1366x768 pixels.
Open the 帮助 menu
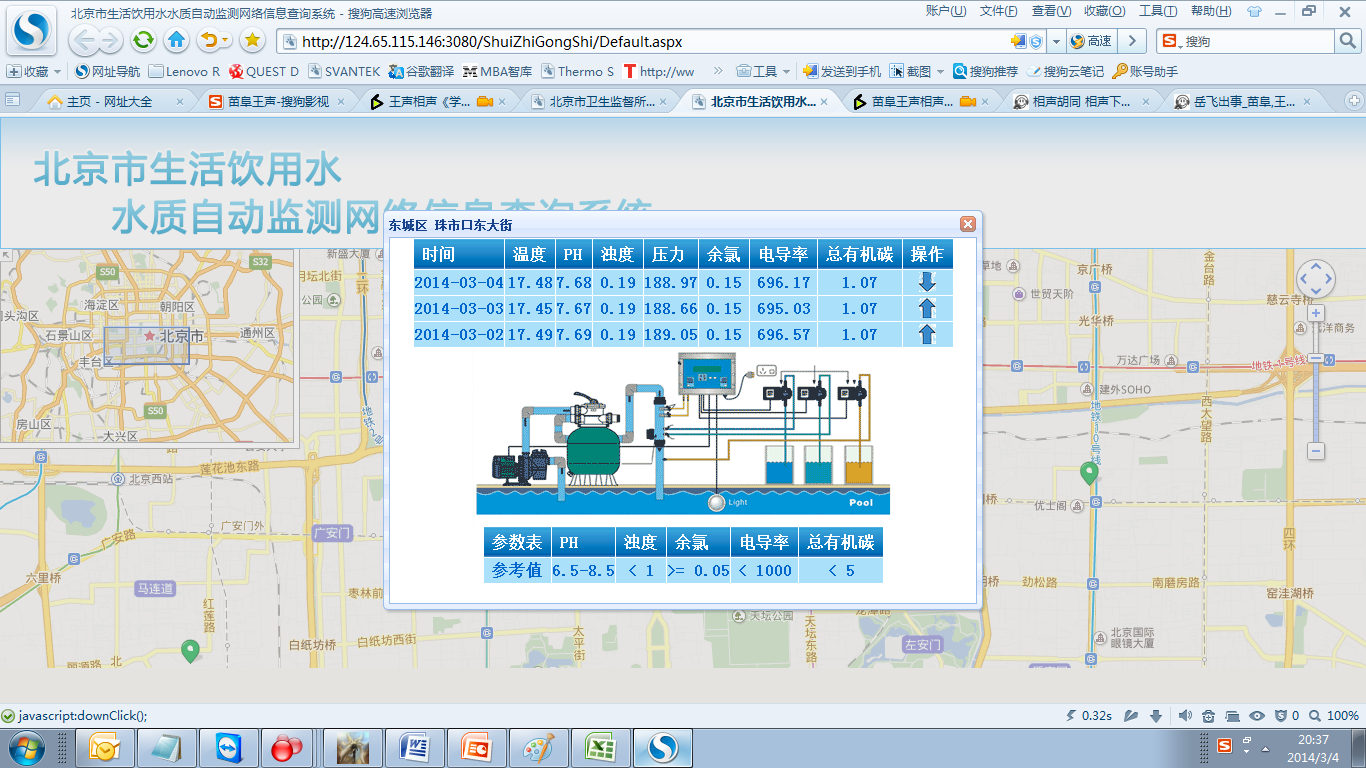coord(1210,11)
